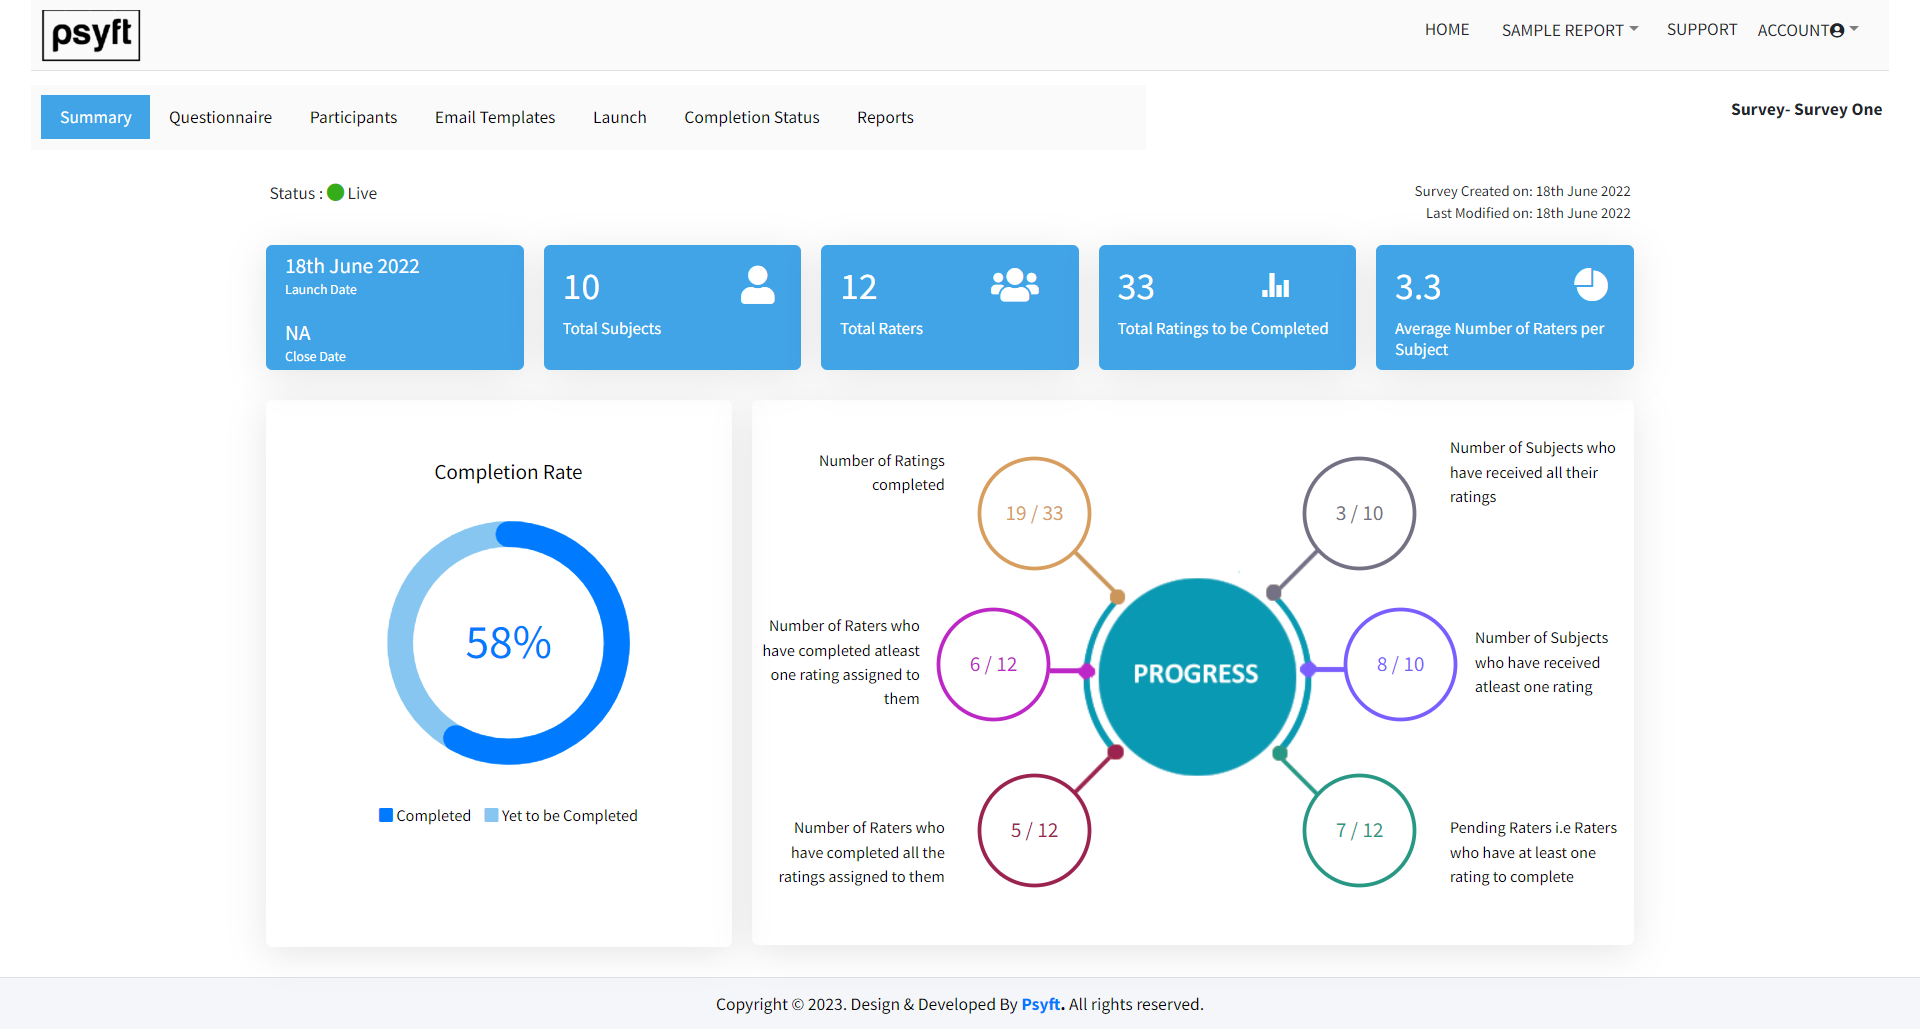Click the Launch tab
Screen dimensions: 1920x1030
pyautogui.click(x=619, y=117)
